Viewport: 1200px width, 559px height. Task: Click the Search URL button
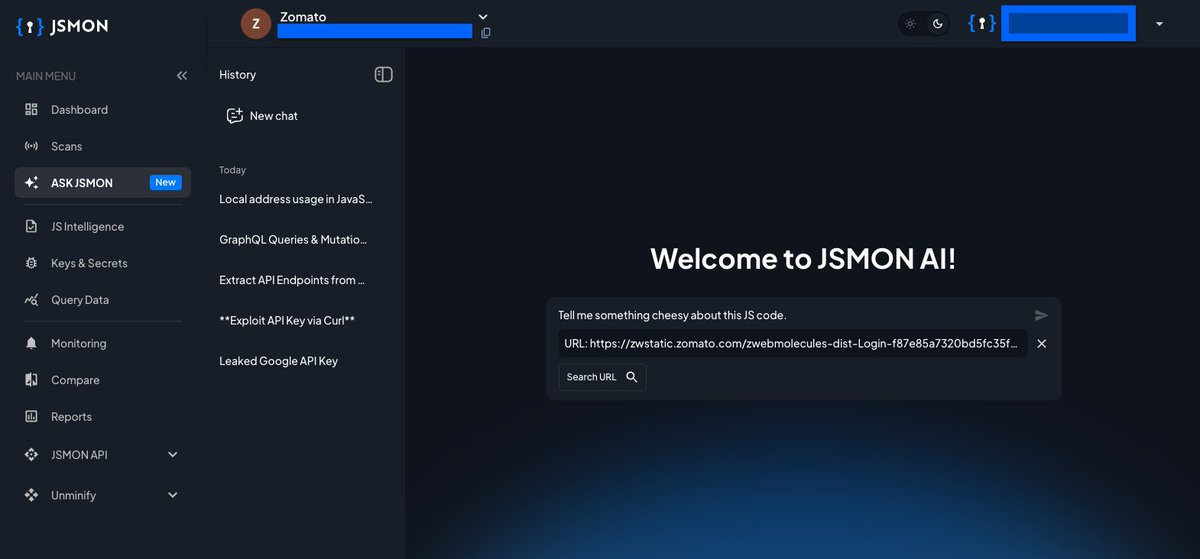point(602,377)
